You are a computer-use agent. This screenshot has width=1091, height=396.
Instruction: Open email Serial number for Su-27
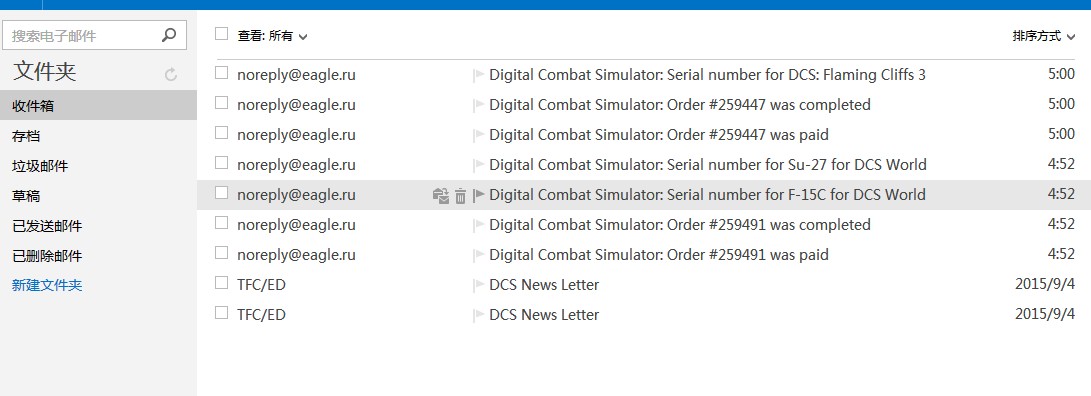pos(708,165)
